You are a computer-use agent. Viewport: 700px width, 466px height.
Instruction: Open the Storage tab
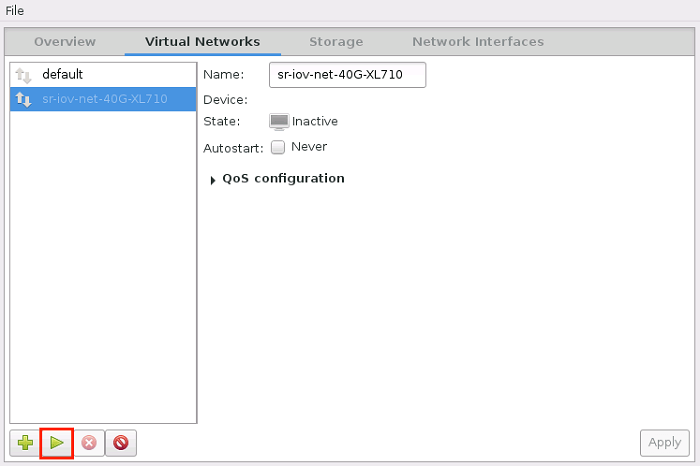[336, 42]
